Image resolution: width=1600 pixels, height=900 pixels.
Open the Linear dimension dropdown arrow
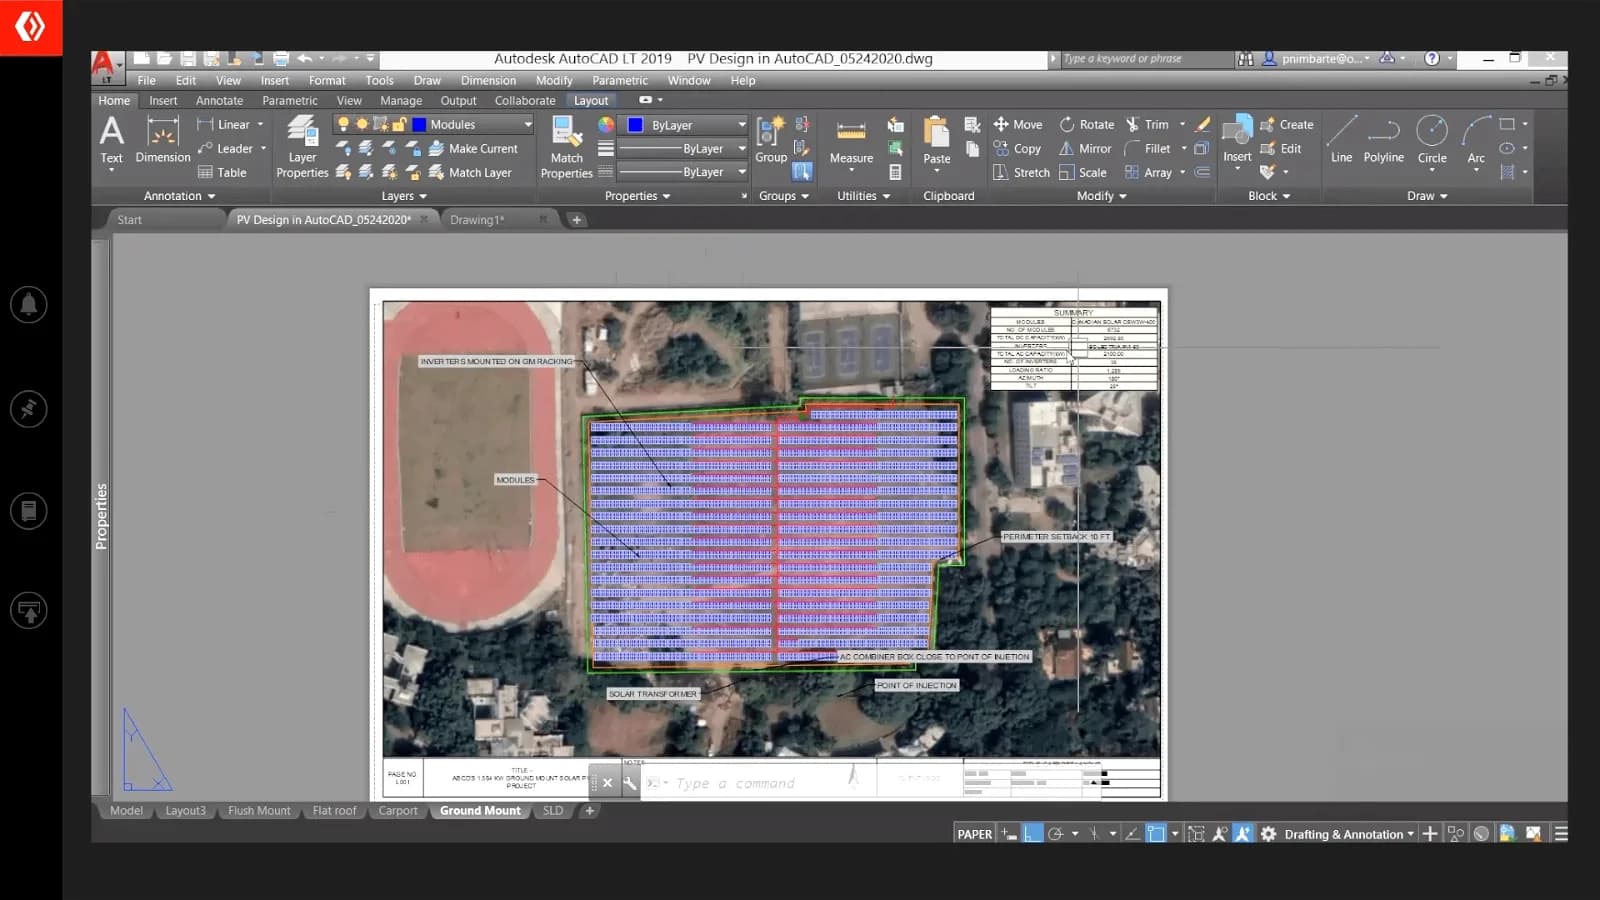click(x=260, y=125)
